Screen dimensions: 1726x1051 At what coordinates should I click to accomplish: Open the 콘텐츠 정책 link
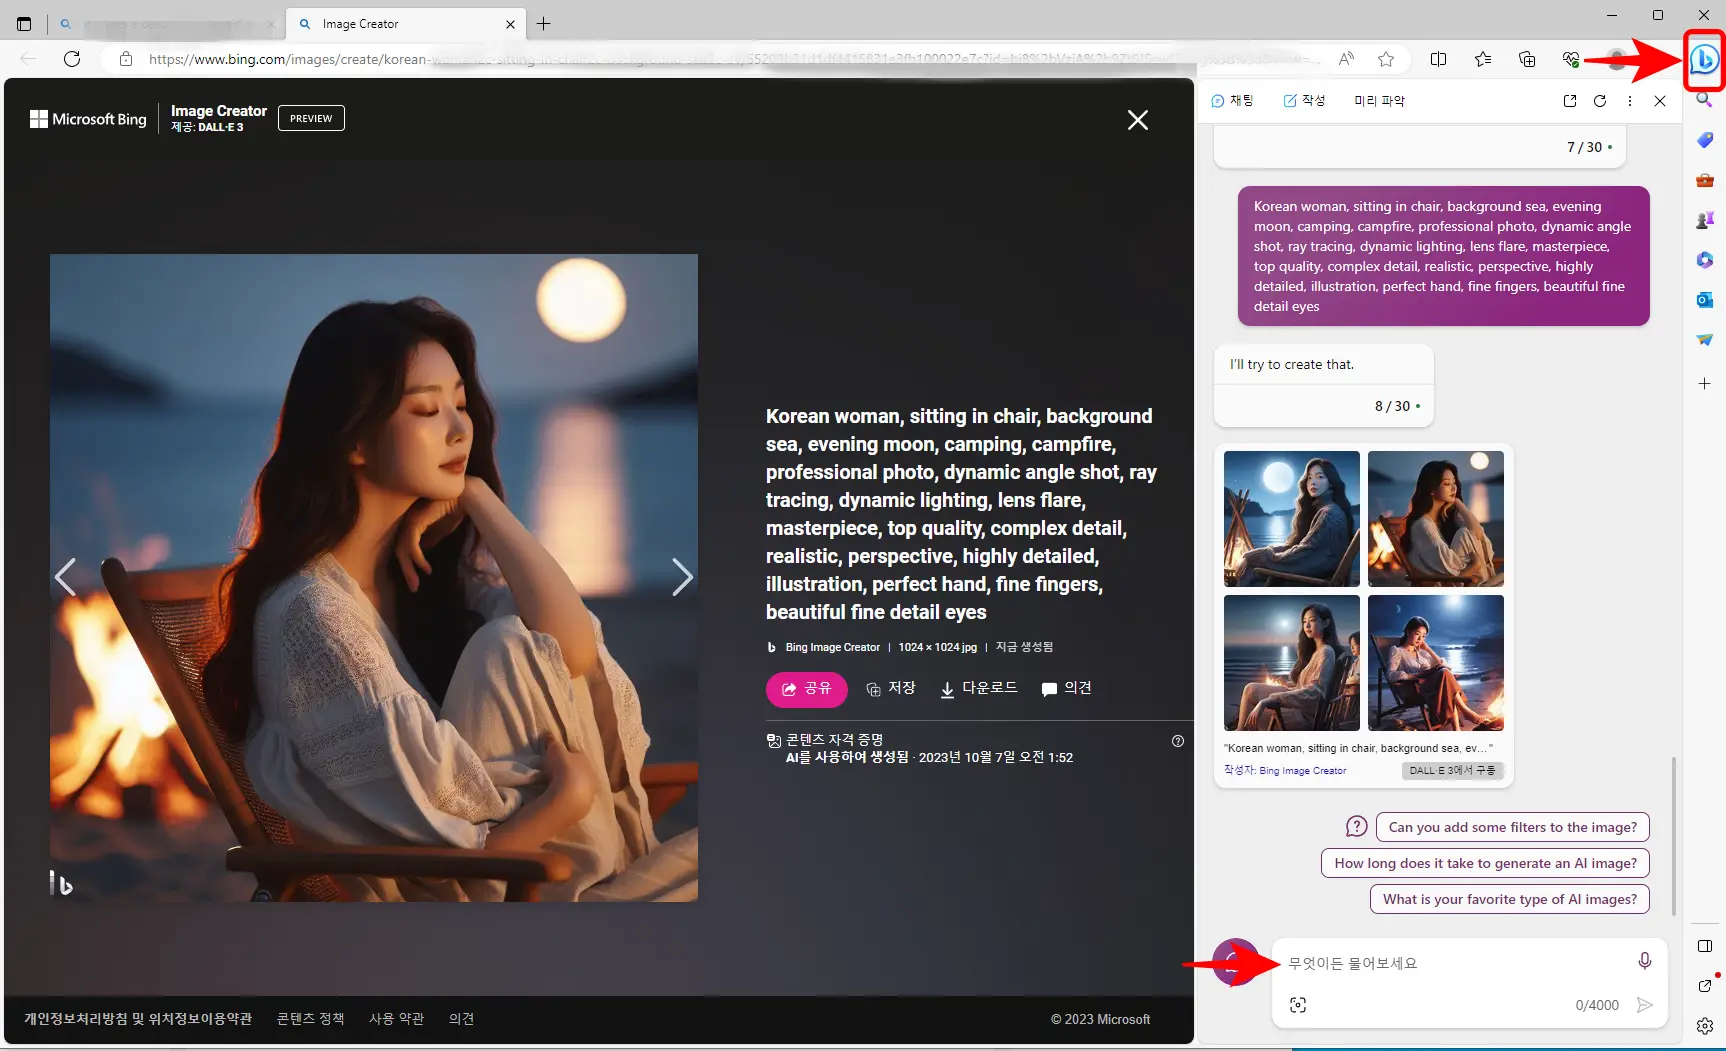[x=309, y=1018]
